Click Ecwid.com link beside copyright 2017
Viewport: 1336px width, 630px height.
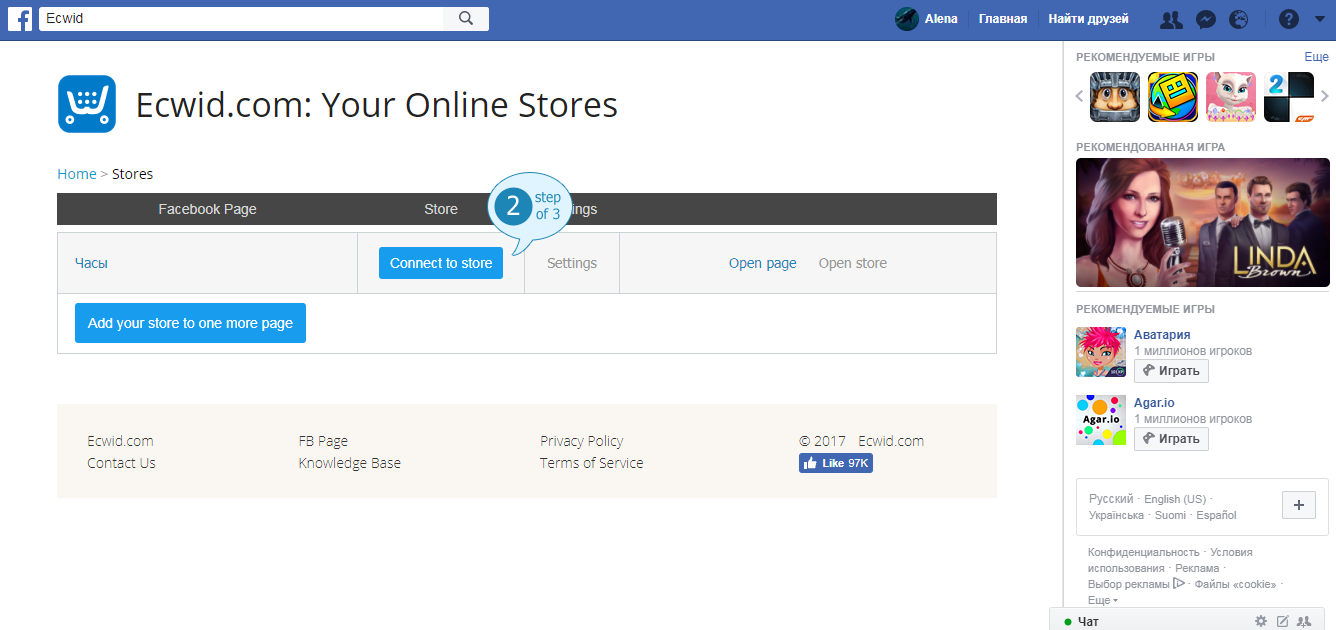click(891, 441)
